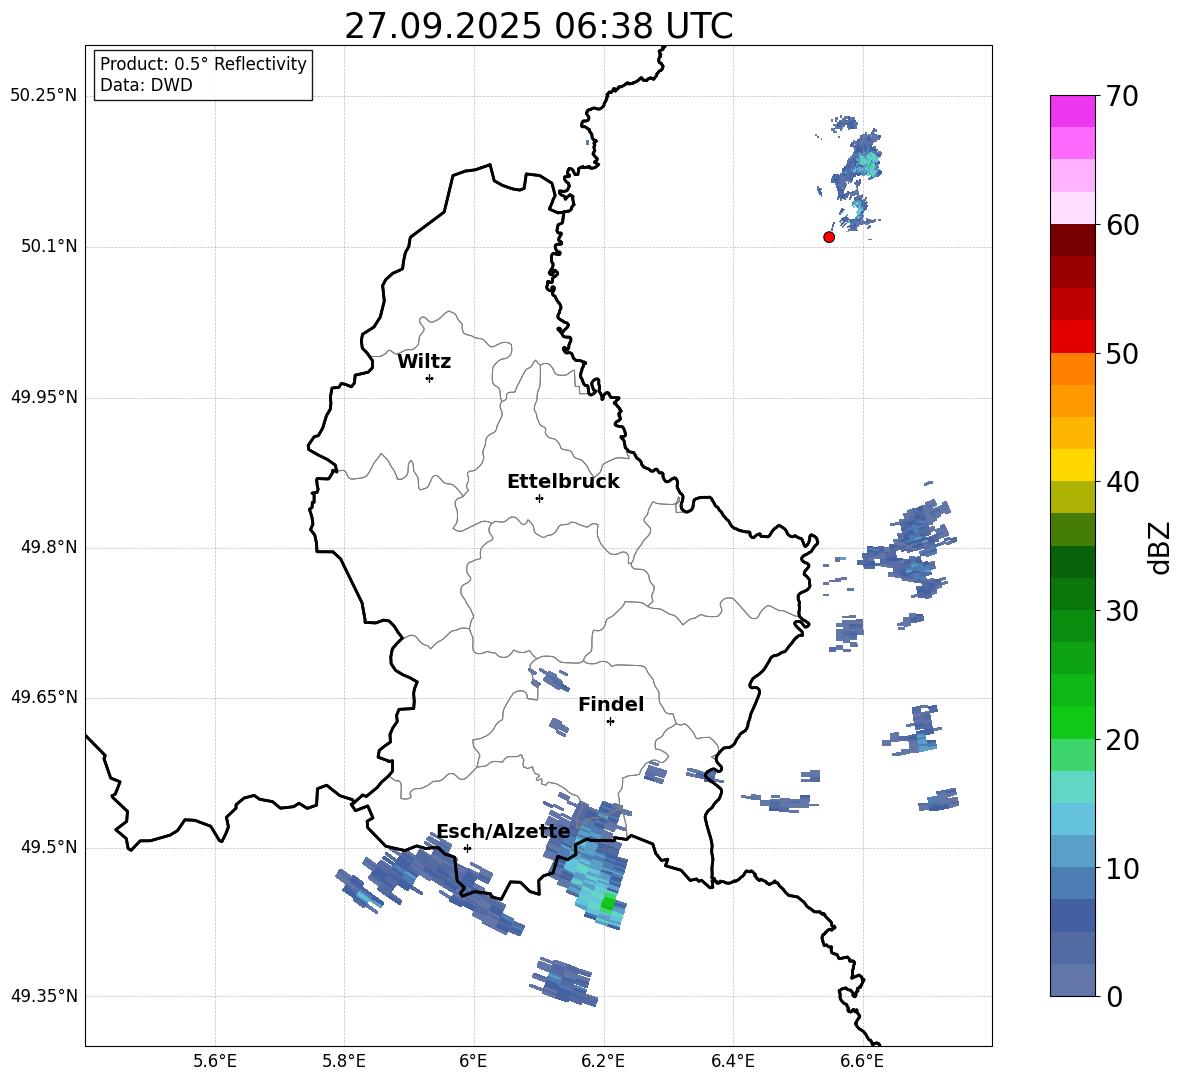Click the 50.1°N latitude label

(x=49, y=246)
